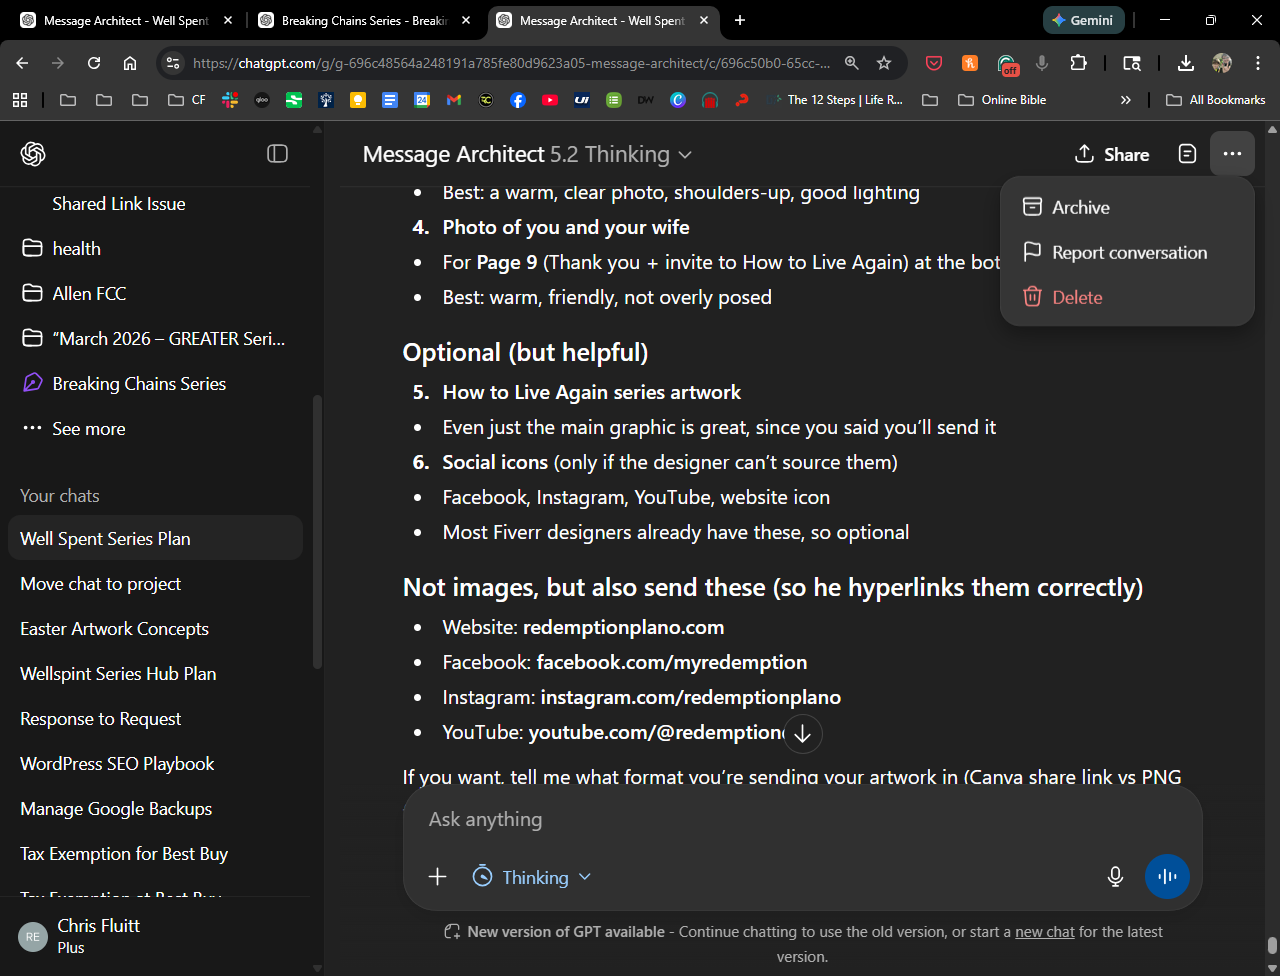Open the Gemini button in title bar

click(x=1083, y=20)
